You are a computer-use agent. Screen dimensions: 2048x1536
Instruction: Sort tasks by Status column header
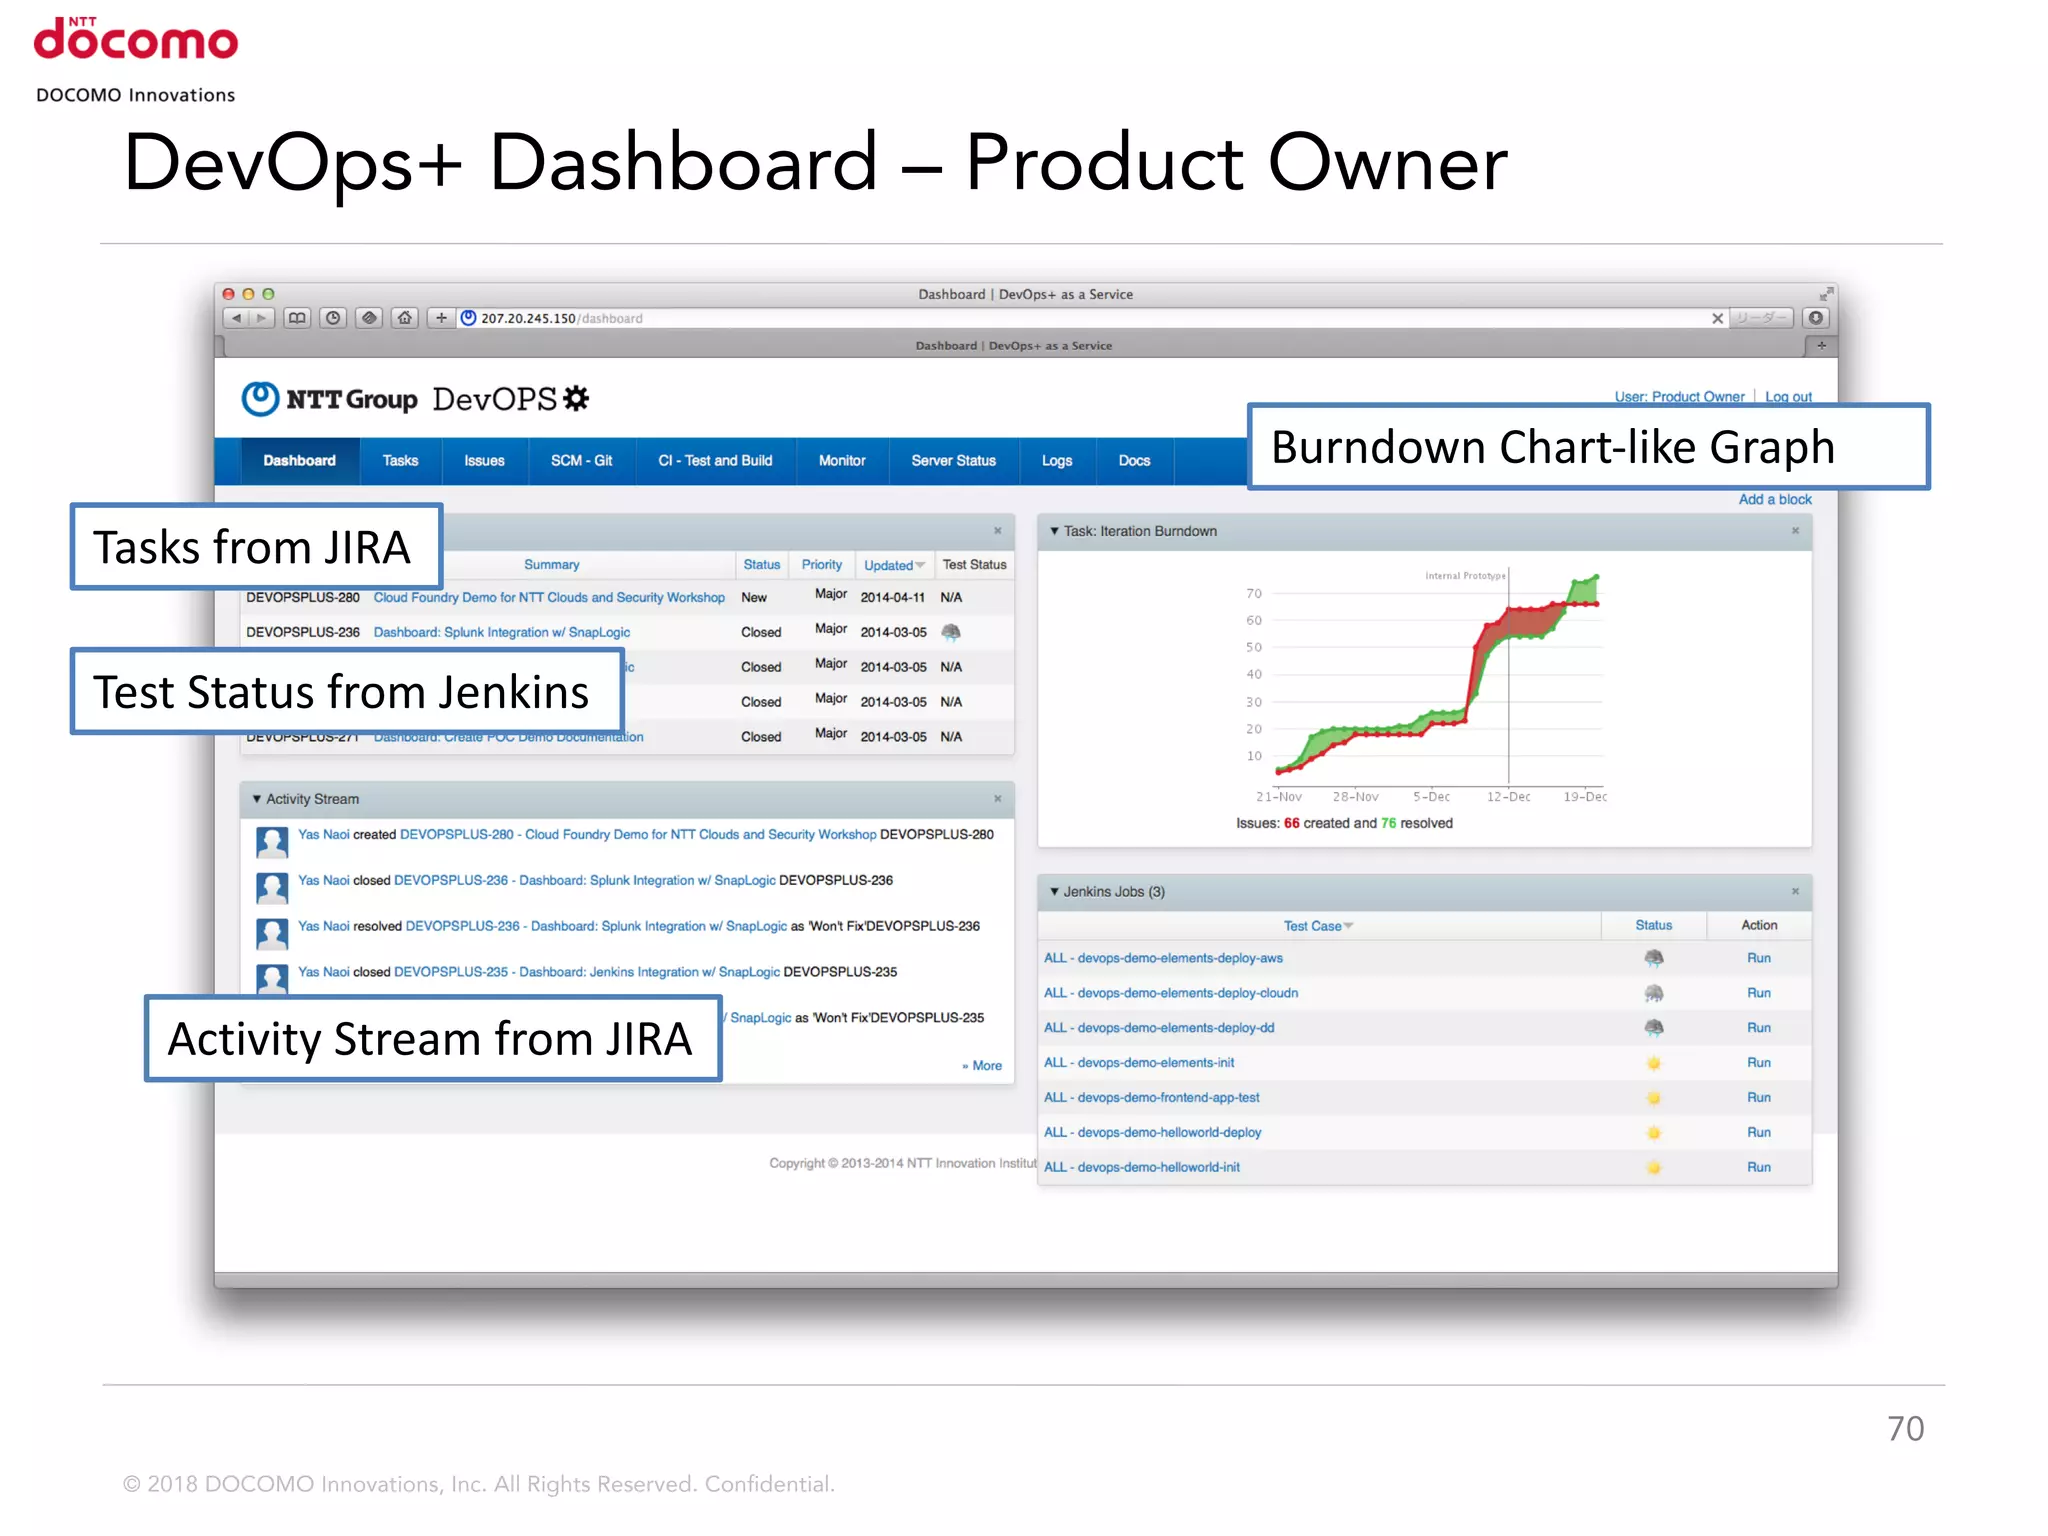(x=761, y=565)
